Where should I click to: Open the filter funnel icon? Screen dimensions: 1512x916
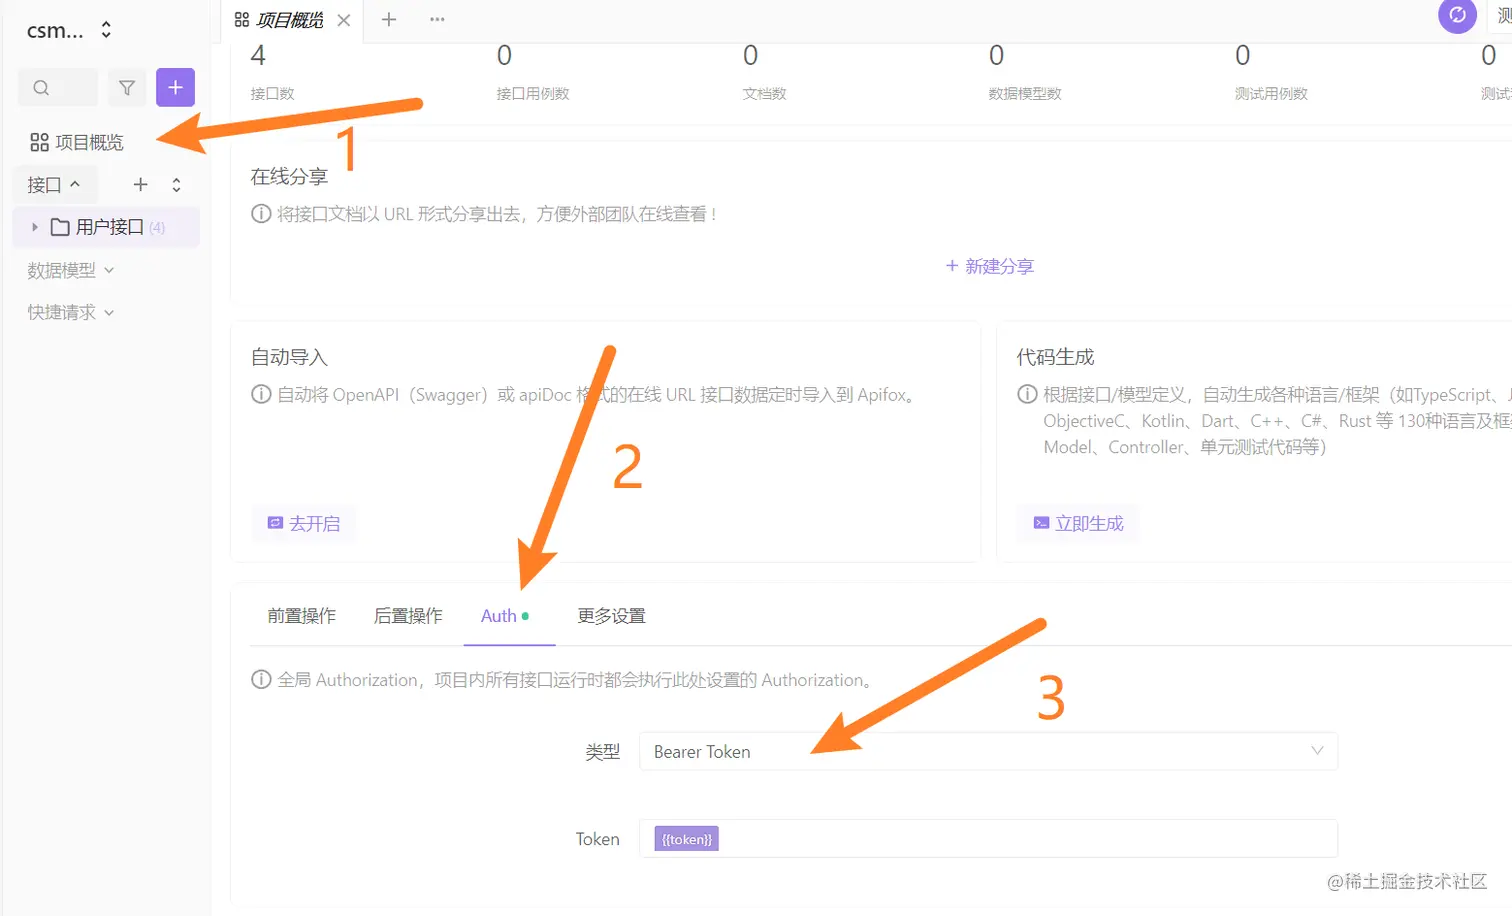click(127, 88)
